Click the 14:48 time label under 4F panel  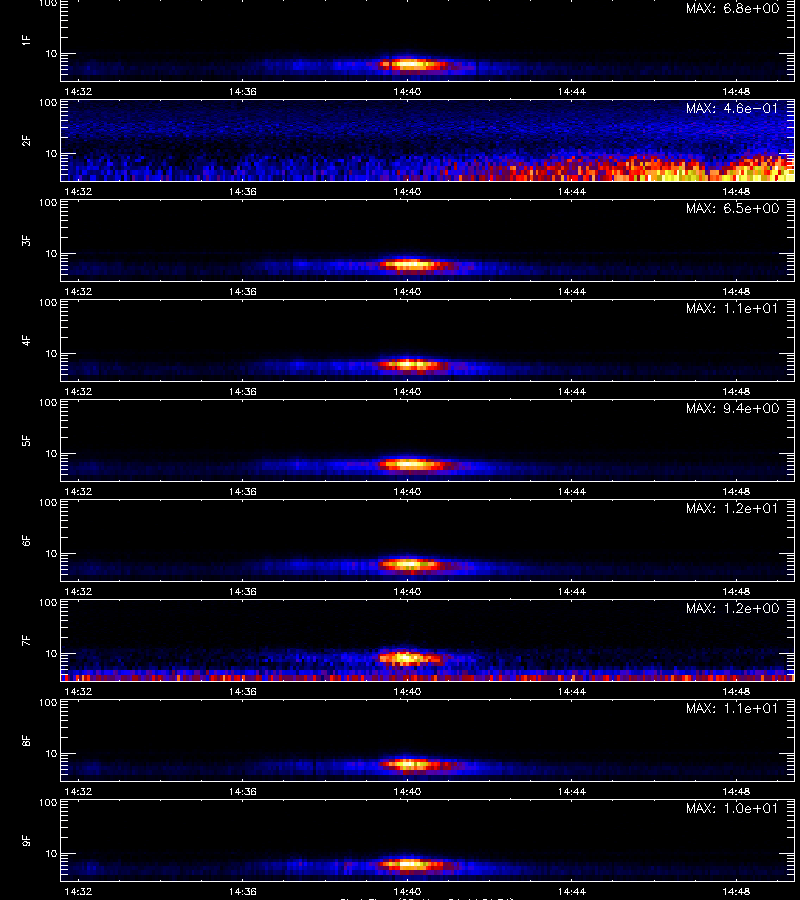point(736,391)
